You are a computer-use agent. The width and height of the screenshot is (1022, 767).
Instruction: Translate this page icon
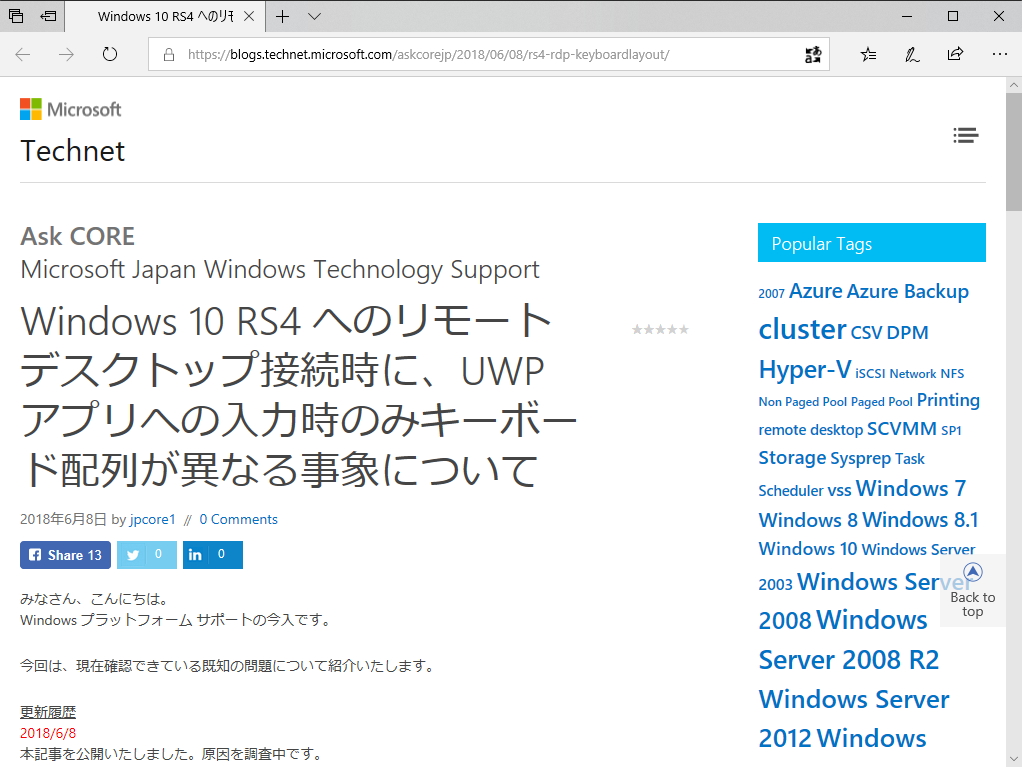[813, 55]
